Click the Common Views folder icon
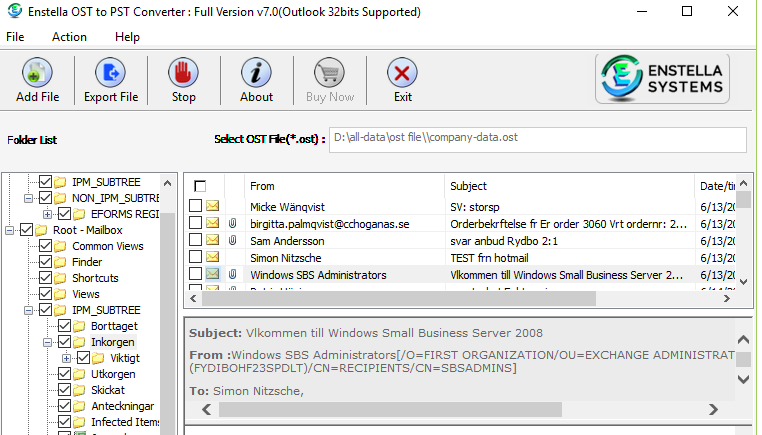762x435 pixels. [x=60, y=246]
